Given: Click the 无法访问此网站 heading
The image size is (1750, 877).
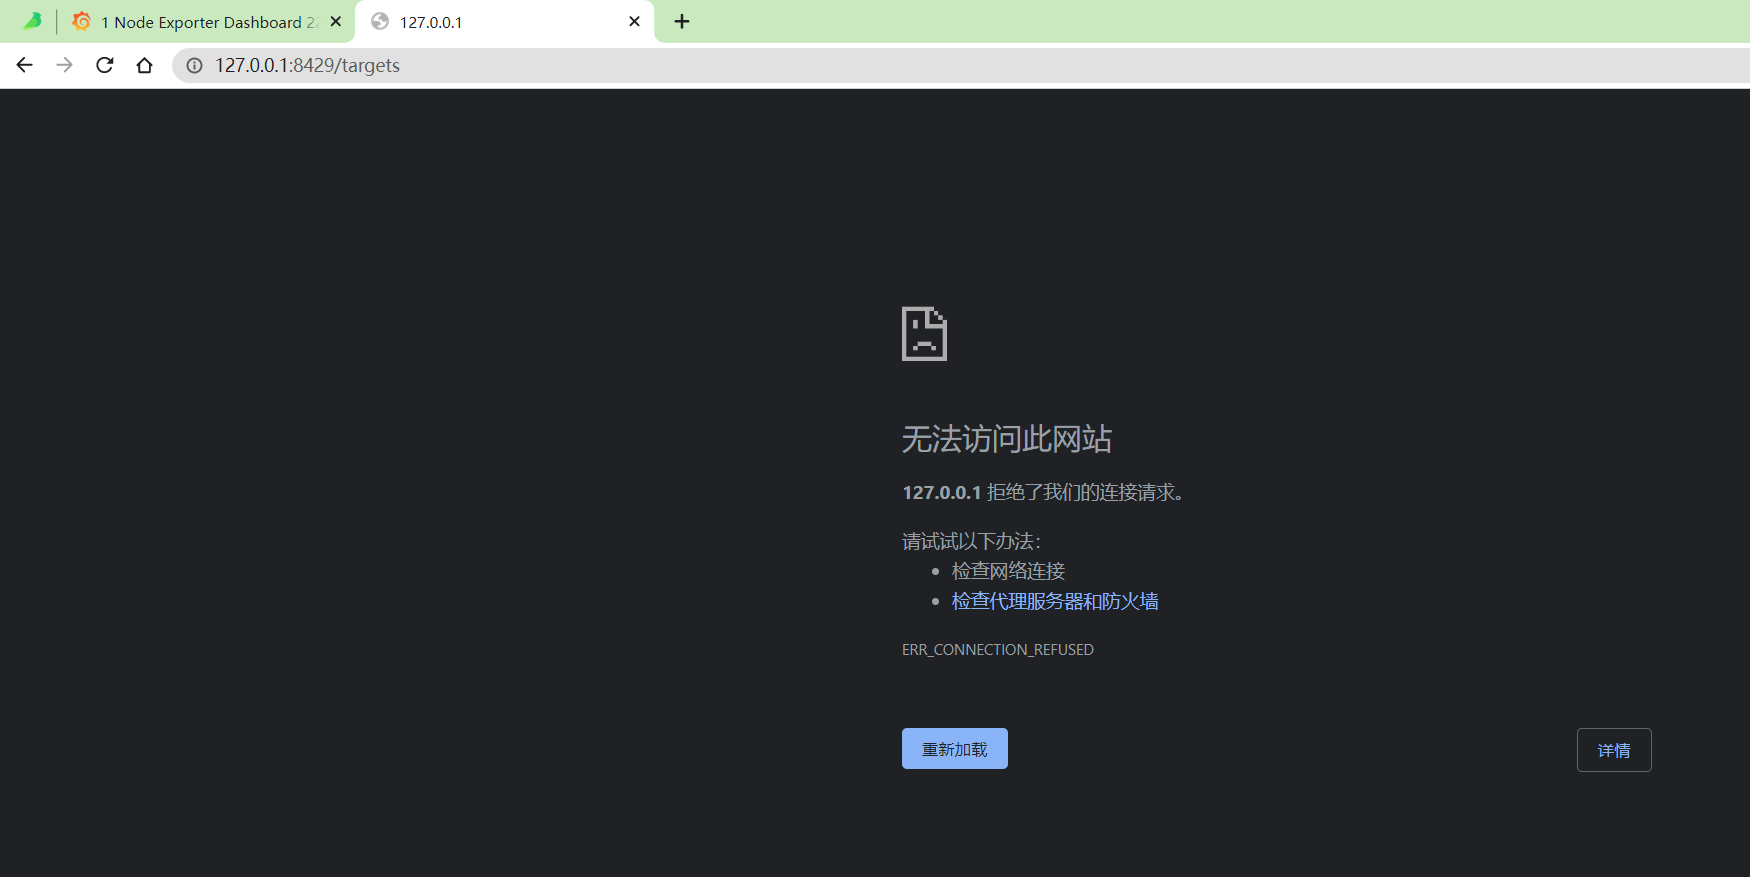Looking at the screenshot, I should pyautogui.click(x=1007, y=439).
